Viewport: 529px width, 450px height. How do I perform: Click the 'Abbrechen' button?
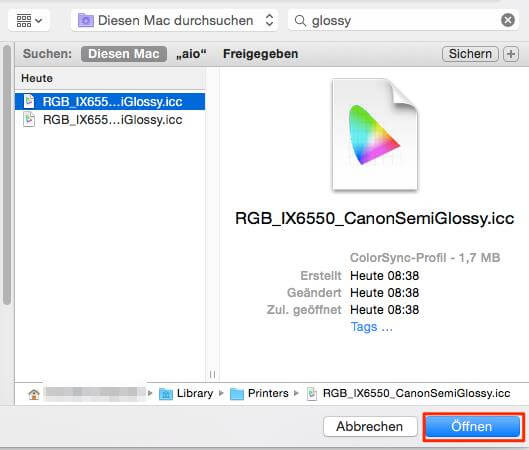tap(370, 426)
